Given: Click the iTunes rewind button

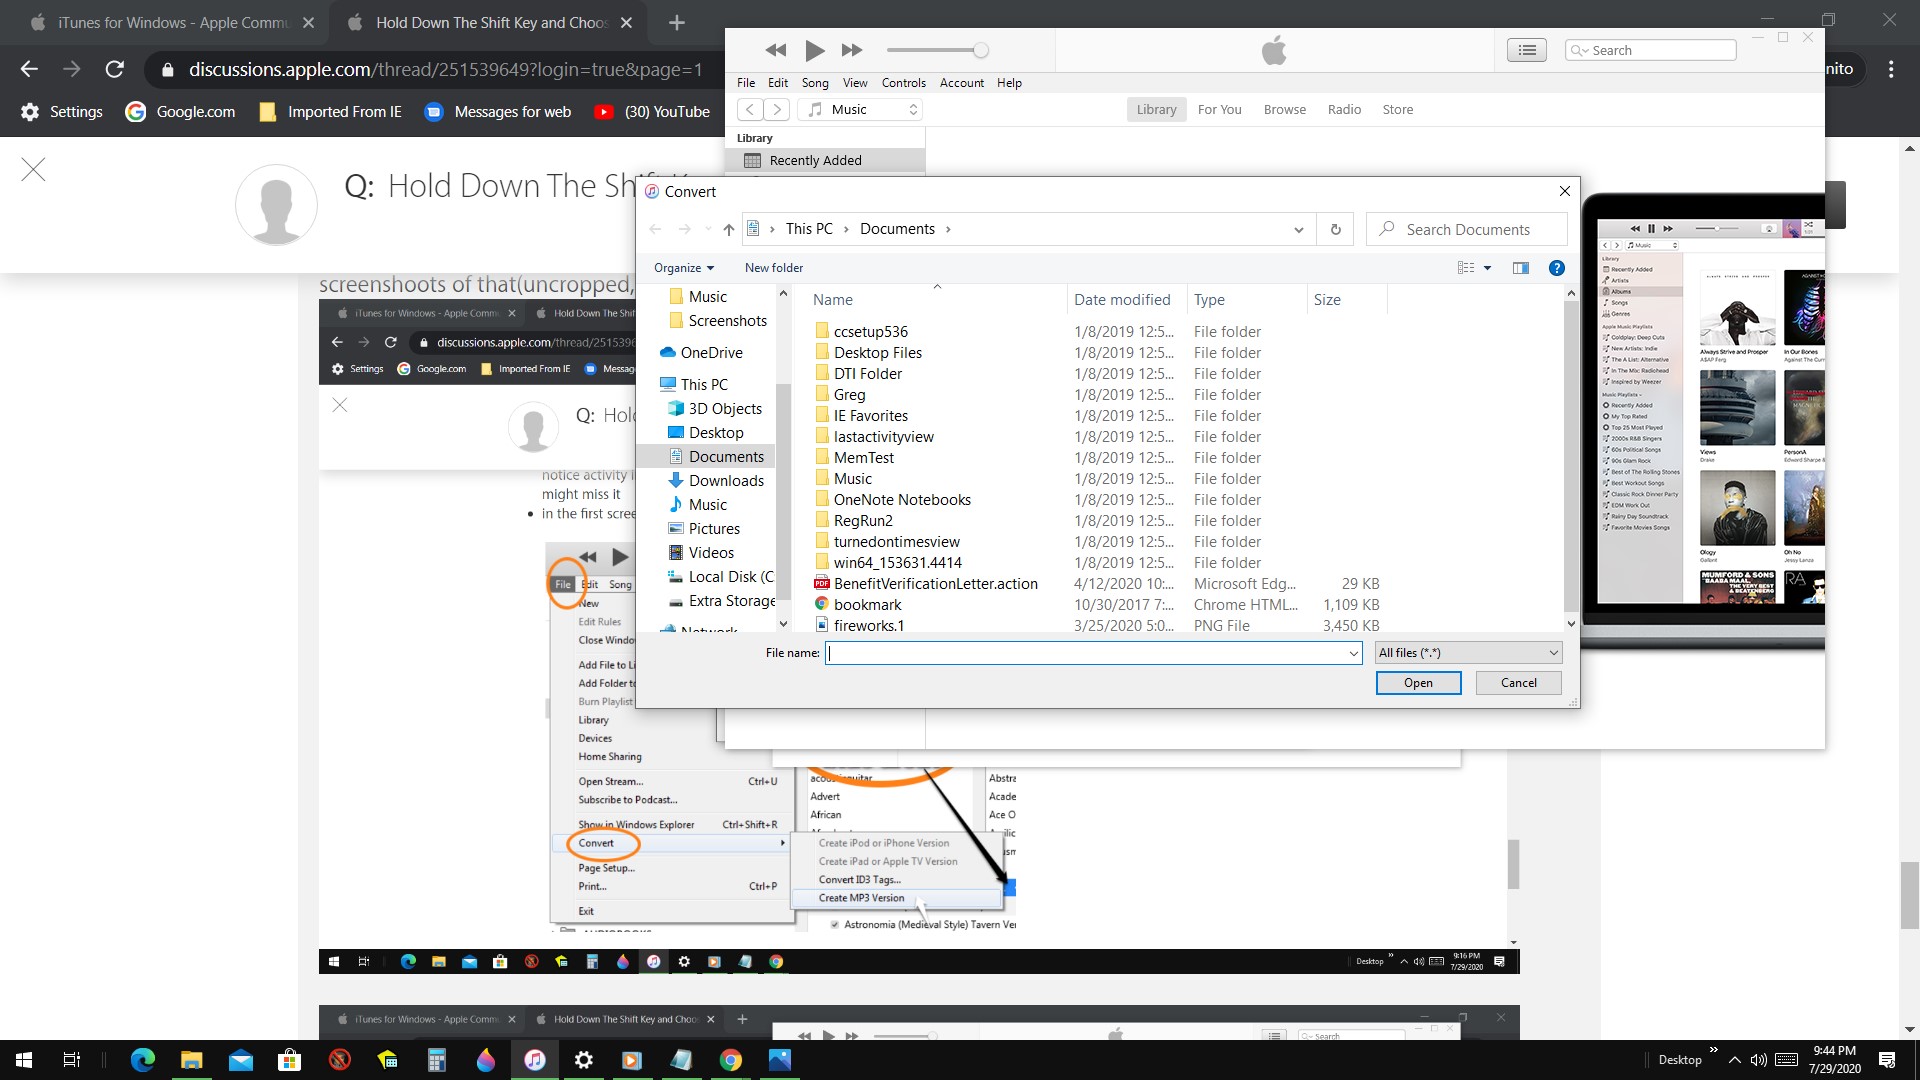Looking at the screenshot, I should pyautogui.click(x=775, y=50).
